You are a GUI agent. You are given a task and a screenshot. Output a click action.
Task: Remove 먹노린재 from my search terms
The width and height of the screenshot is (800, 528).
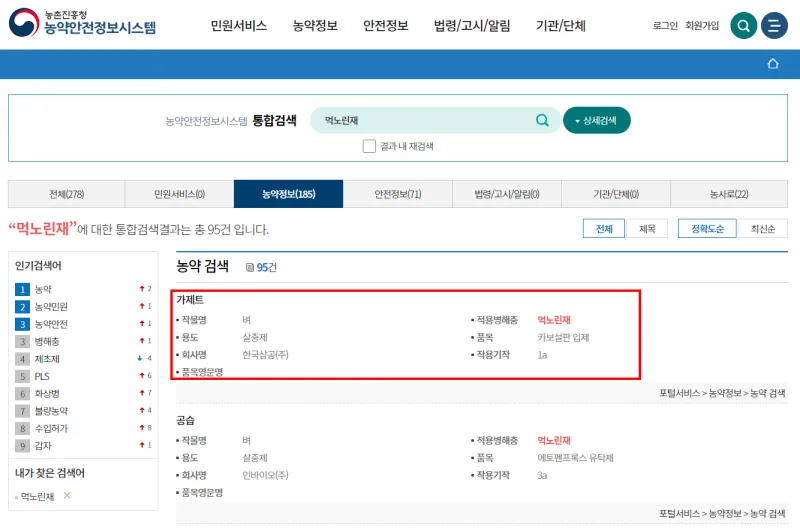pyautogui.click(x=67, y=495)
